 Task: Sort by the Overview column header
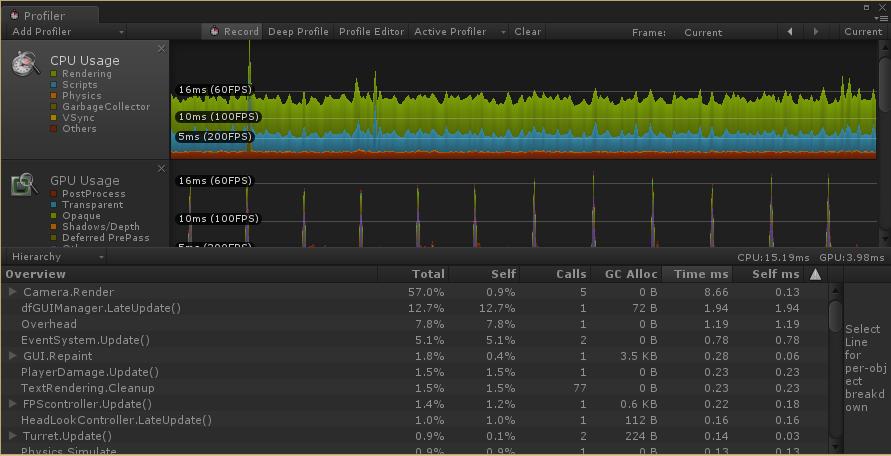(190, 275)
